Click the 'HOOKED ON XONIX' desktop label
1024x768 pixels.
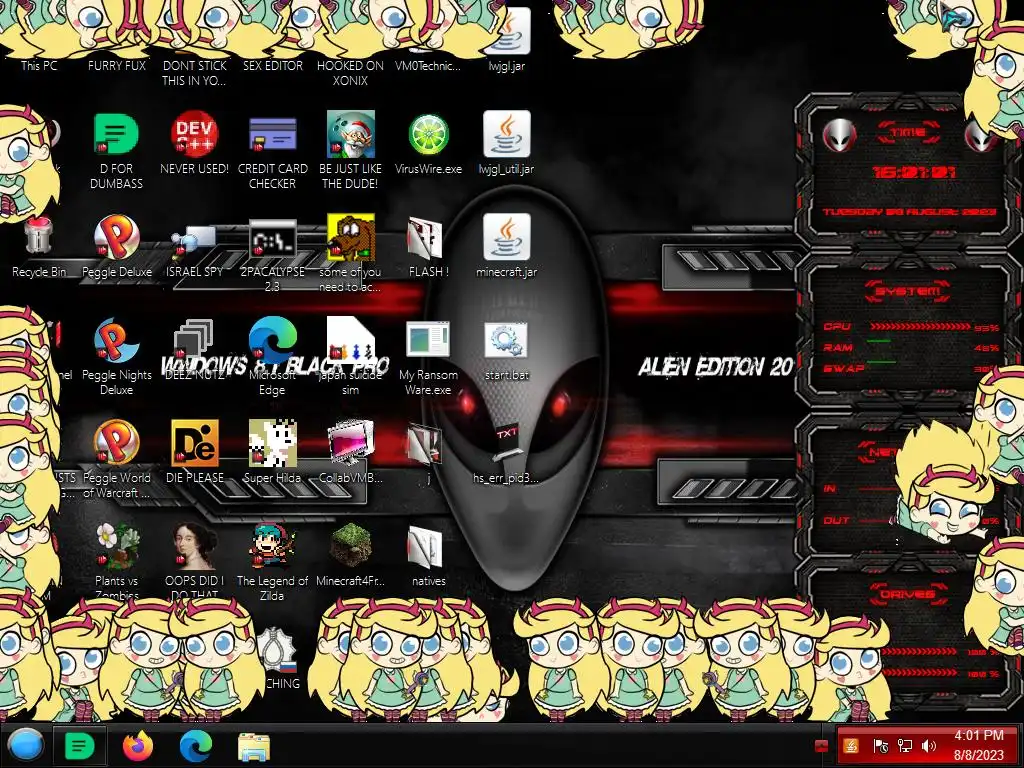tap(351, 73)
